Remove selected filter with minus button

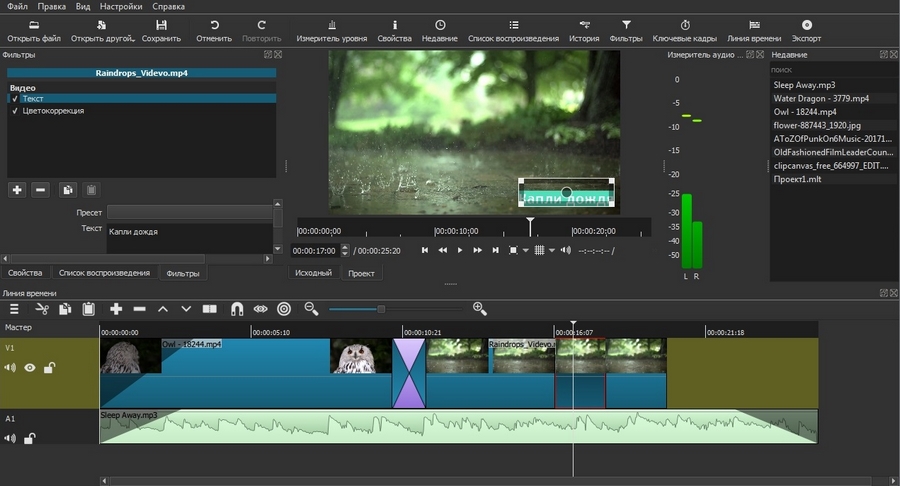coord(40,190)
